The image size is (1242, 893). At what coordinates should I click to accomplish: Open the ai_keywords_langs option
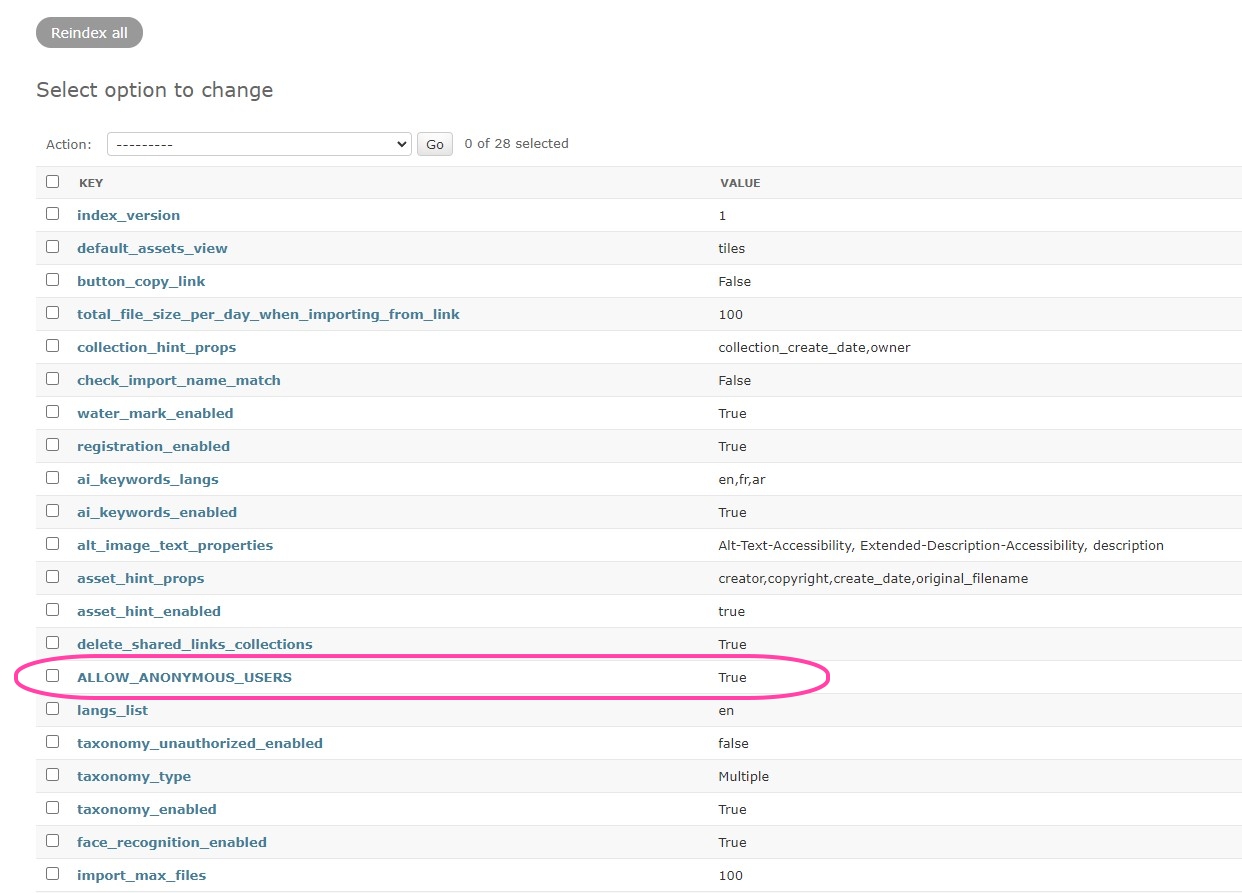(x=148, y=479)
